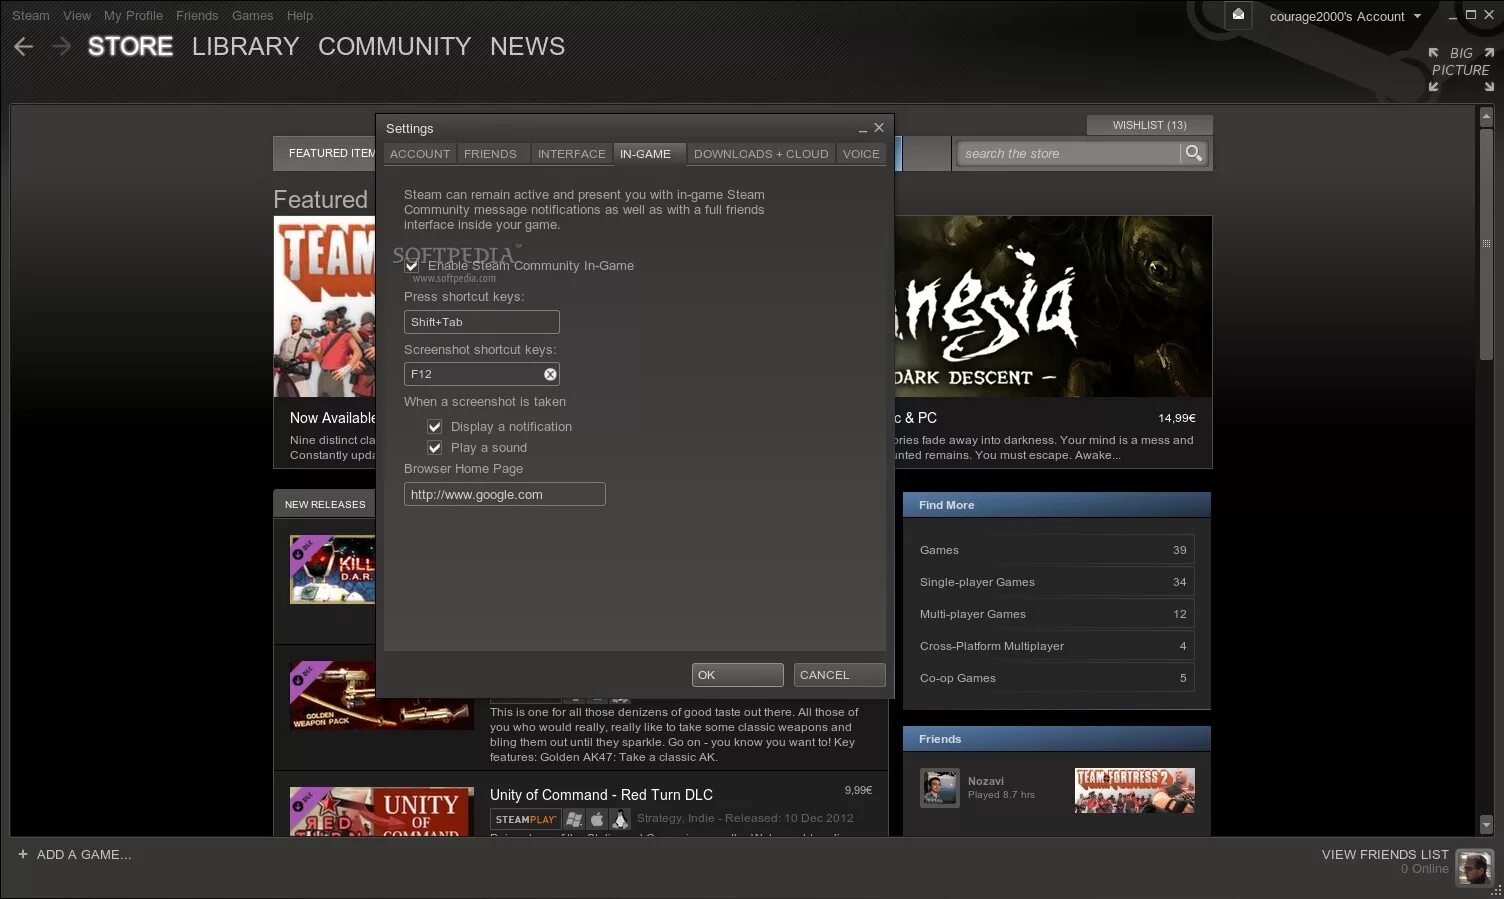Clear the F12 screenshot shortcut
This screenshot has height=899, width=1504.
(x=550, y=374)
